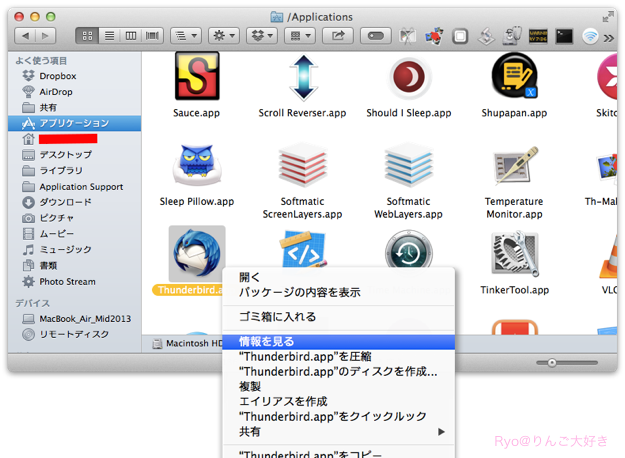
Task: Open the grid item-grouping dropdown
Action: [x=300, y=36]
